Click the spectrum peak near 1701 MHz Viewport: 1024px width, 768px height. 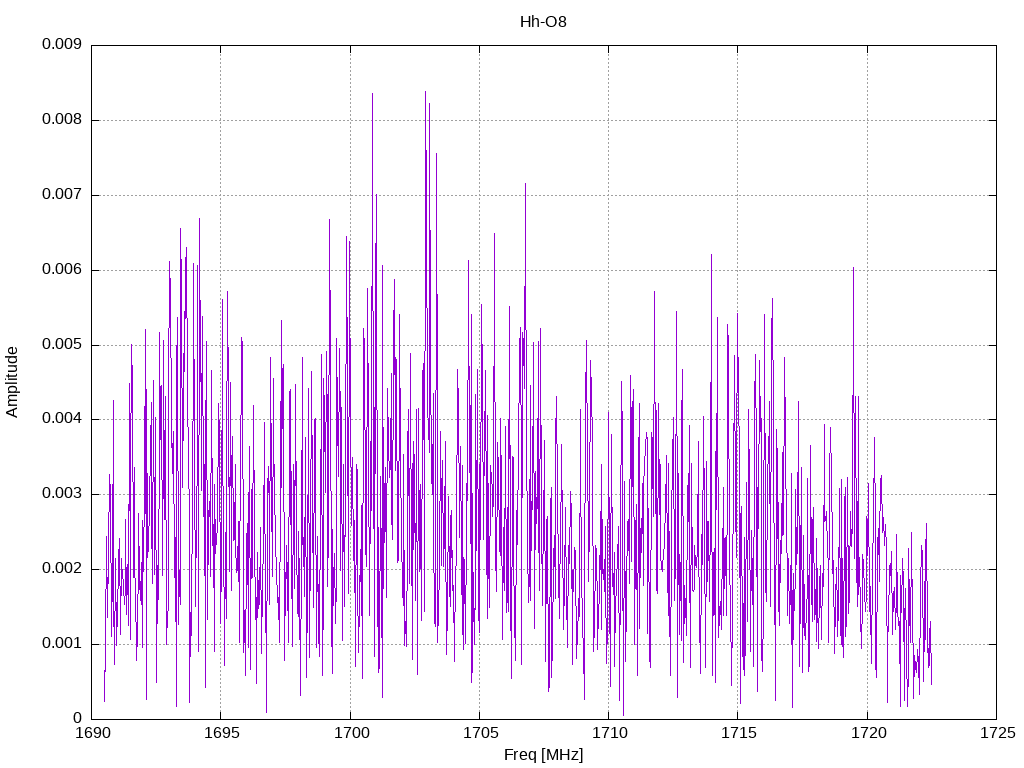point(372,94)
